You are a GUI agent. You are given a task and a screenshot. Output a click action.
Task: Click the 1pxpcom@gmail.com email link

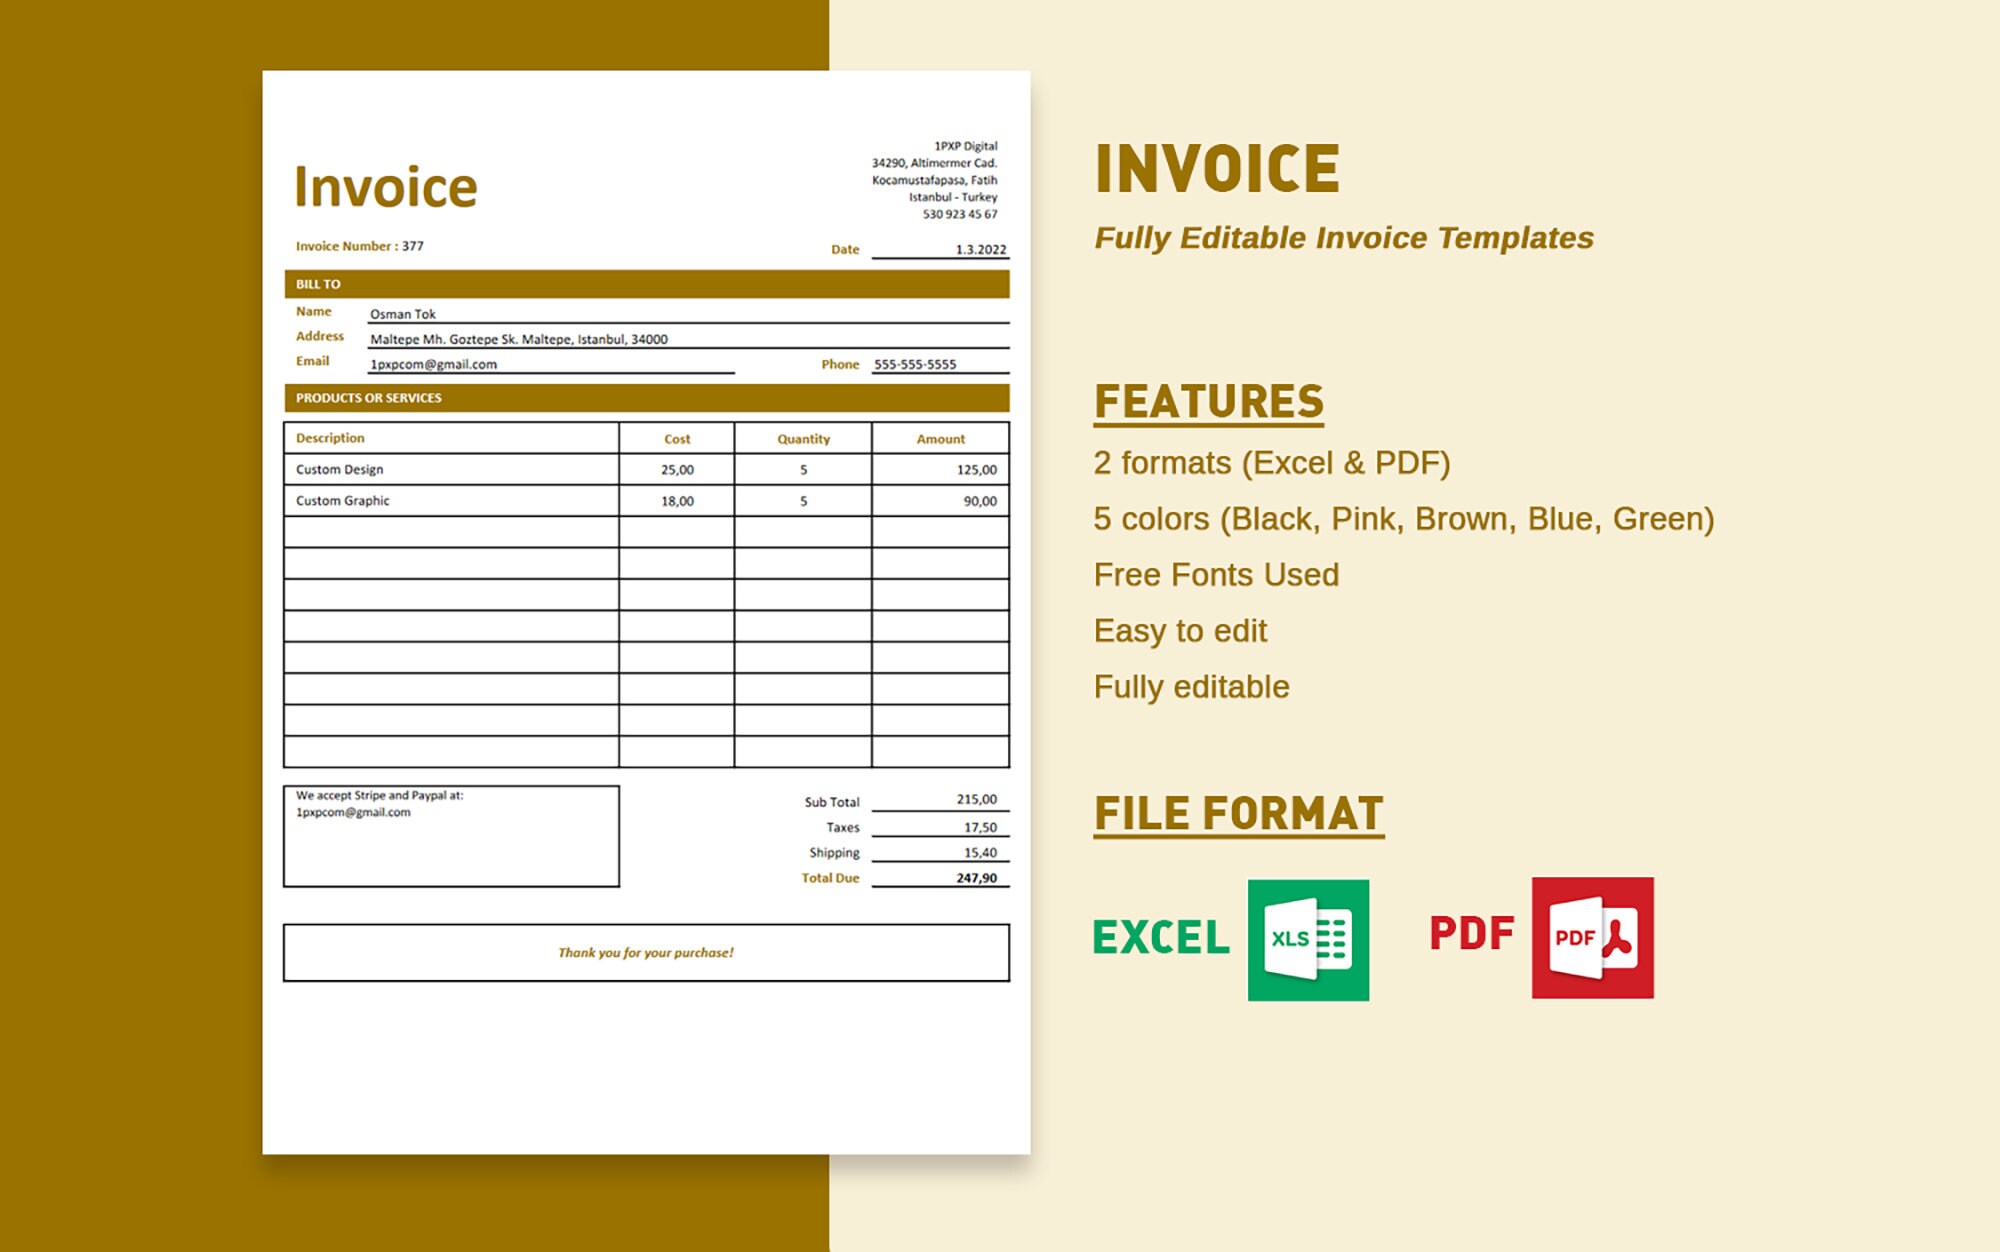point(435,364)
